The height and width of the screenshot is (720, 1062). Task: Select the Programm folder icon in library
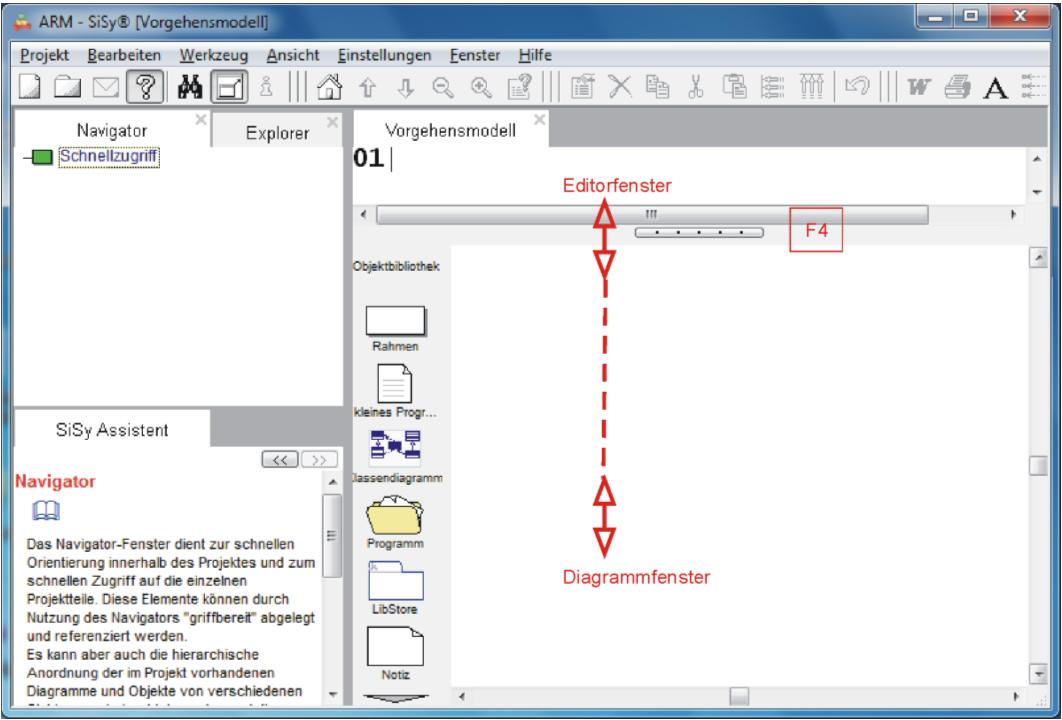pos(398,515)
